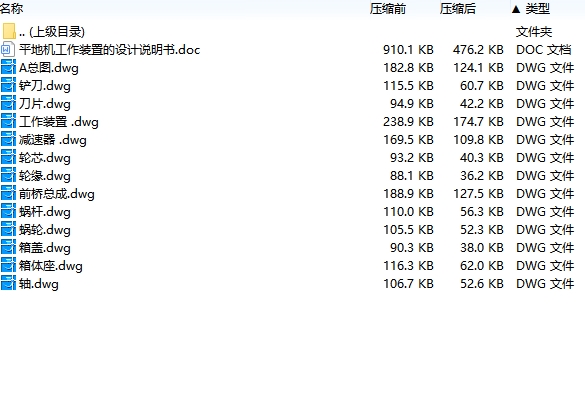This screenshot has height=399, width=585.
Task: Click the 109.8 KB compressed size value
Action: coord(478,140)
